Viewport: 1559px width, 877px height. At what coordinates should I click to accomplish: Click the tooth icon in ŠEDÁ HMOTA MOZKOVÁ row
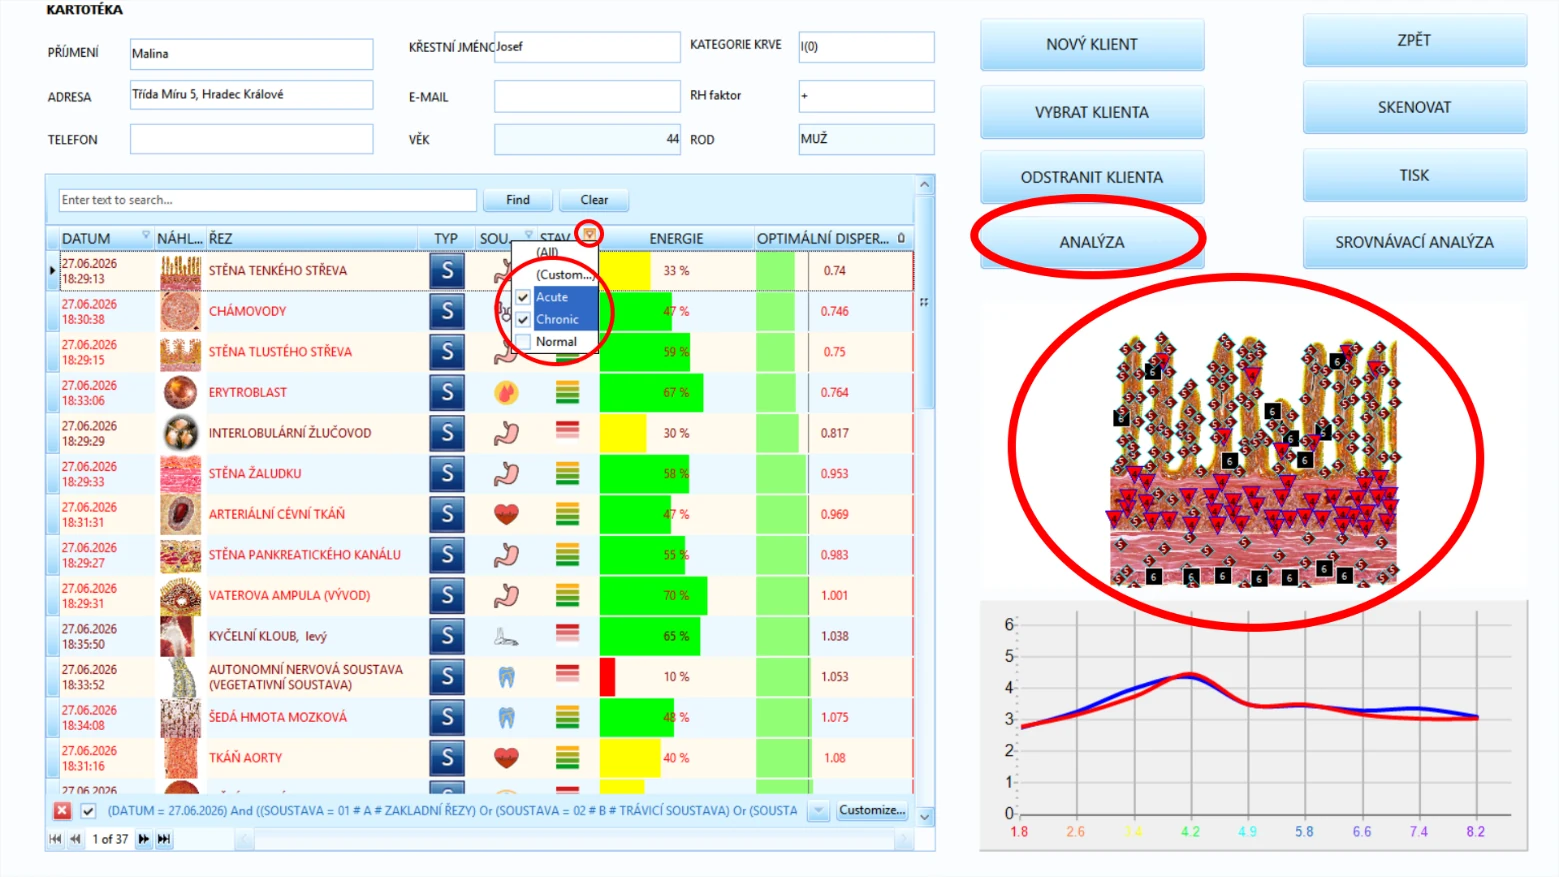point(507,717)
